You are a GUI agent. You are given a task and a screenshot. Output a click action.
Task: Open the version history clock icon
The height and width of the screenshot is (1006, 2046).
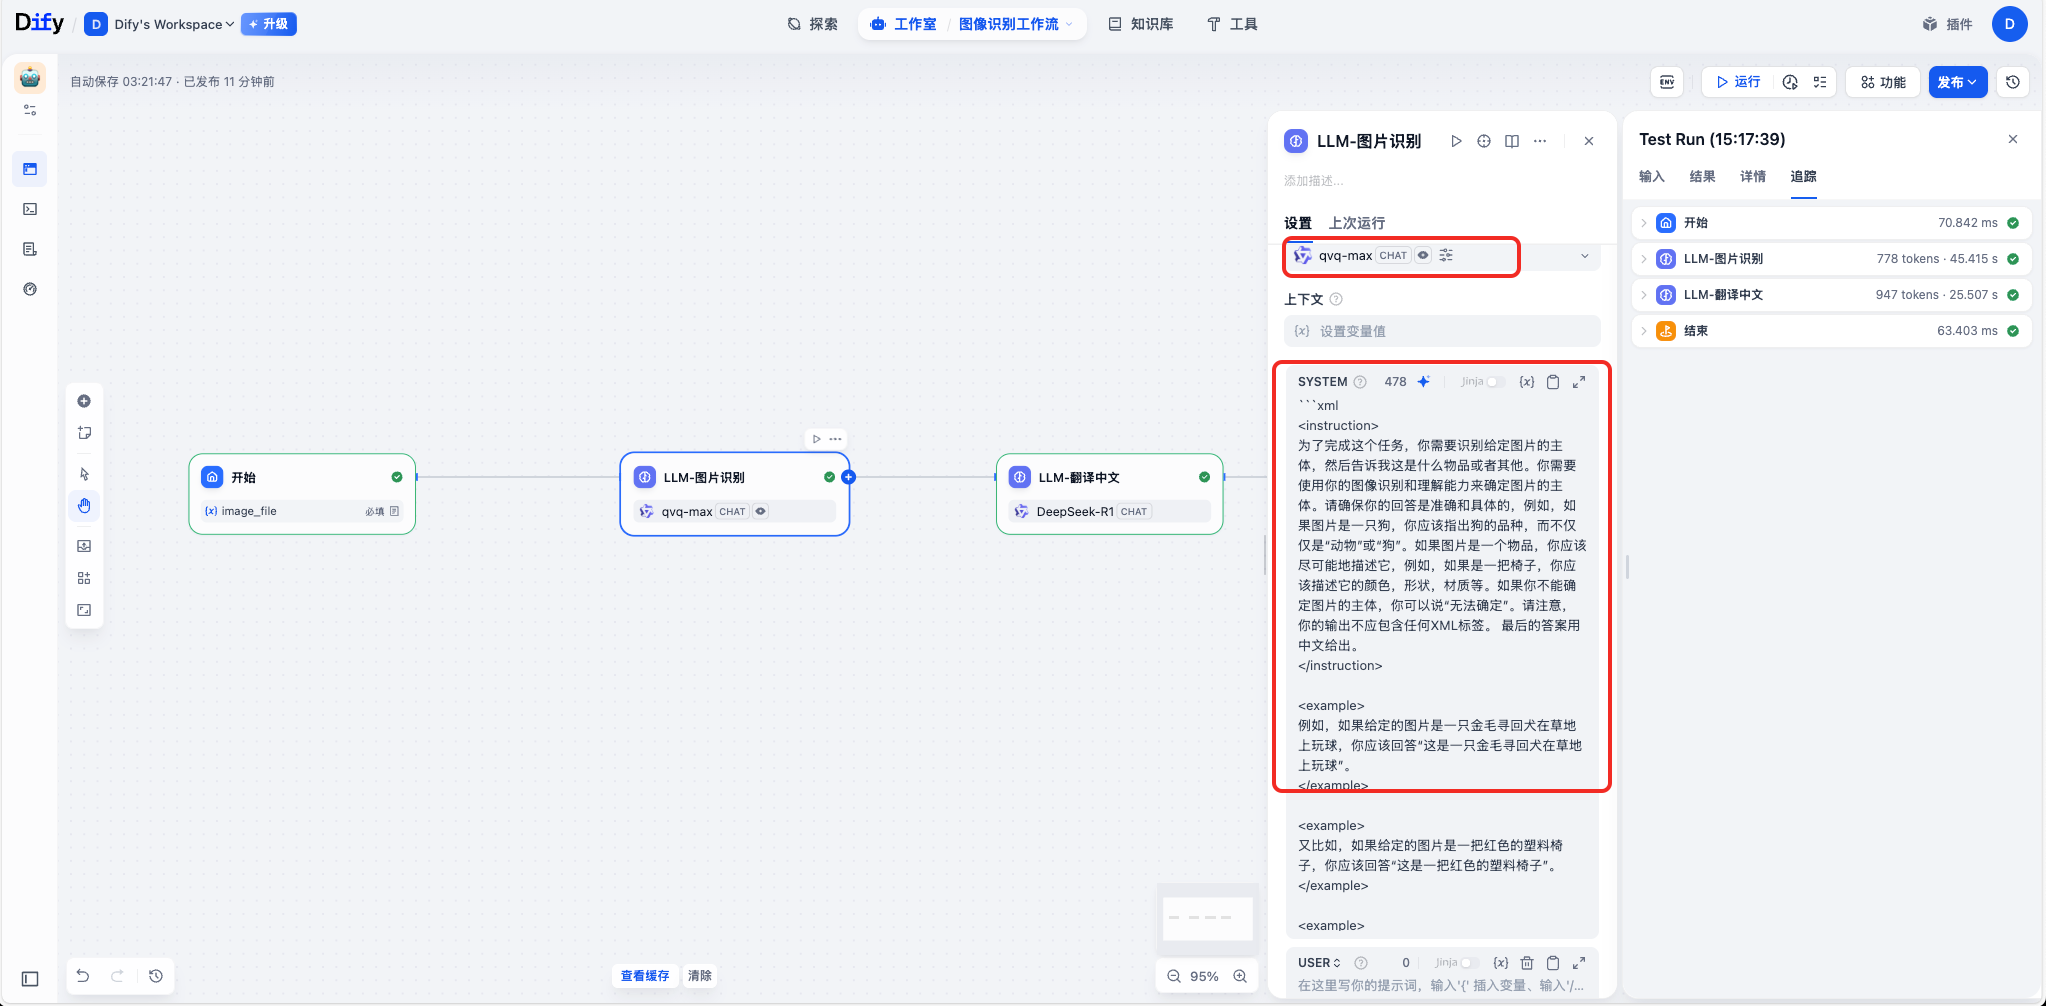coord(2013,82)
